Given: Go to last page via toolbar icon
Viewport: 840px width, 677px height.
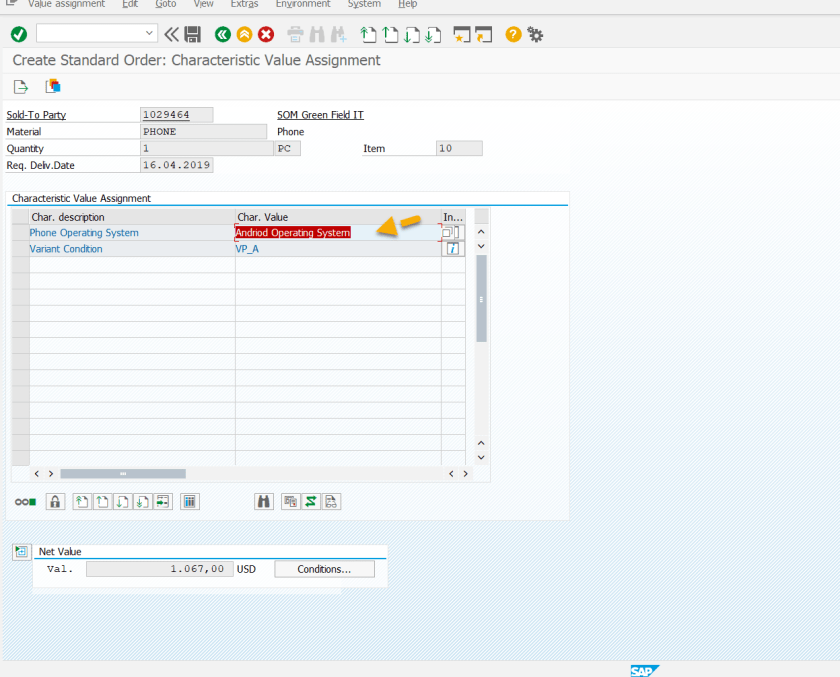Looking at the screenshot, I should click(433, 35).
